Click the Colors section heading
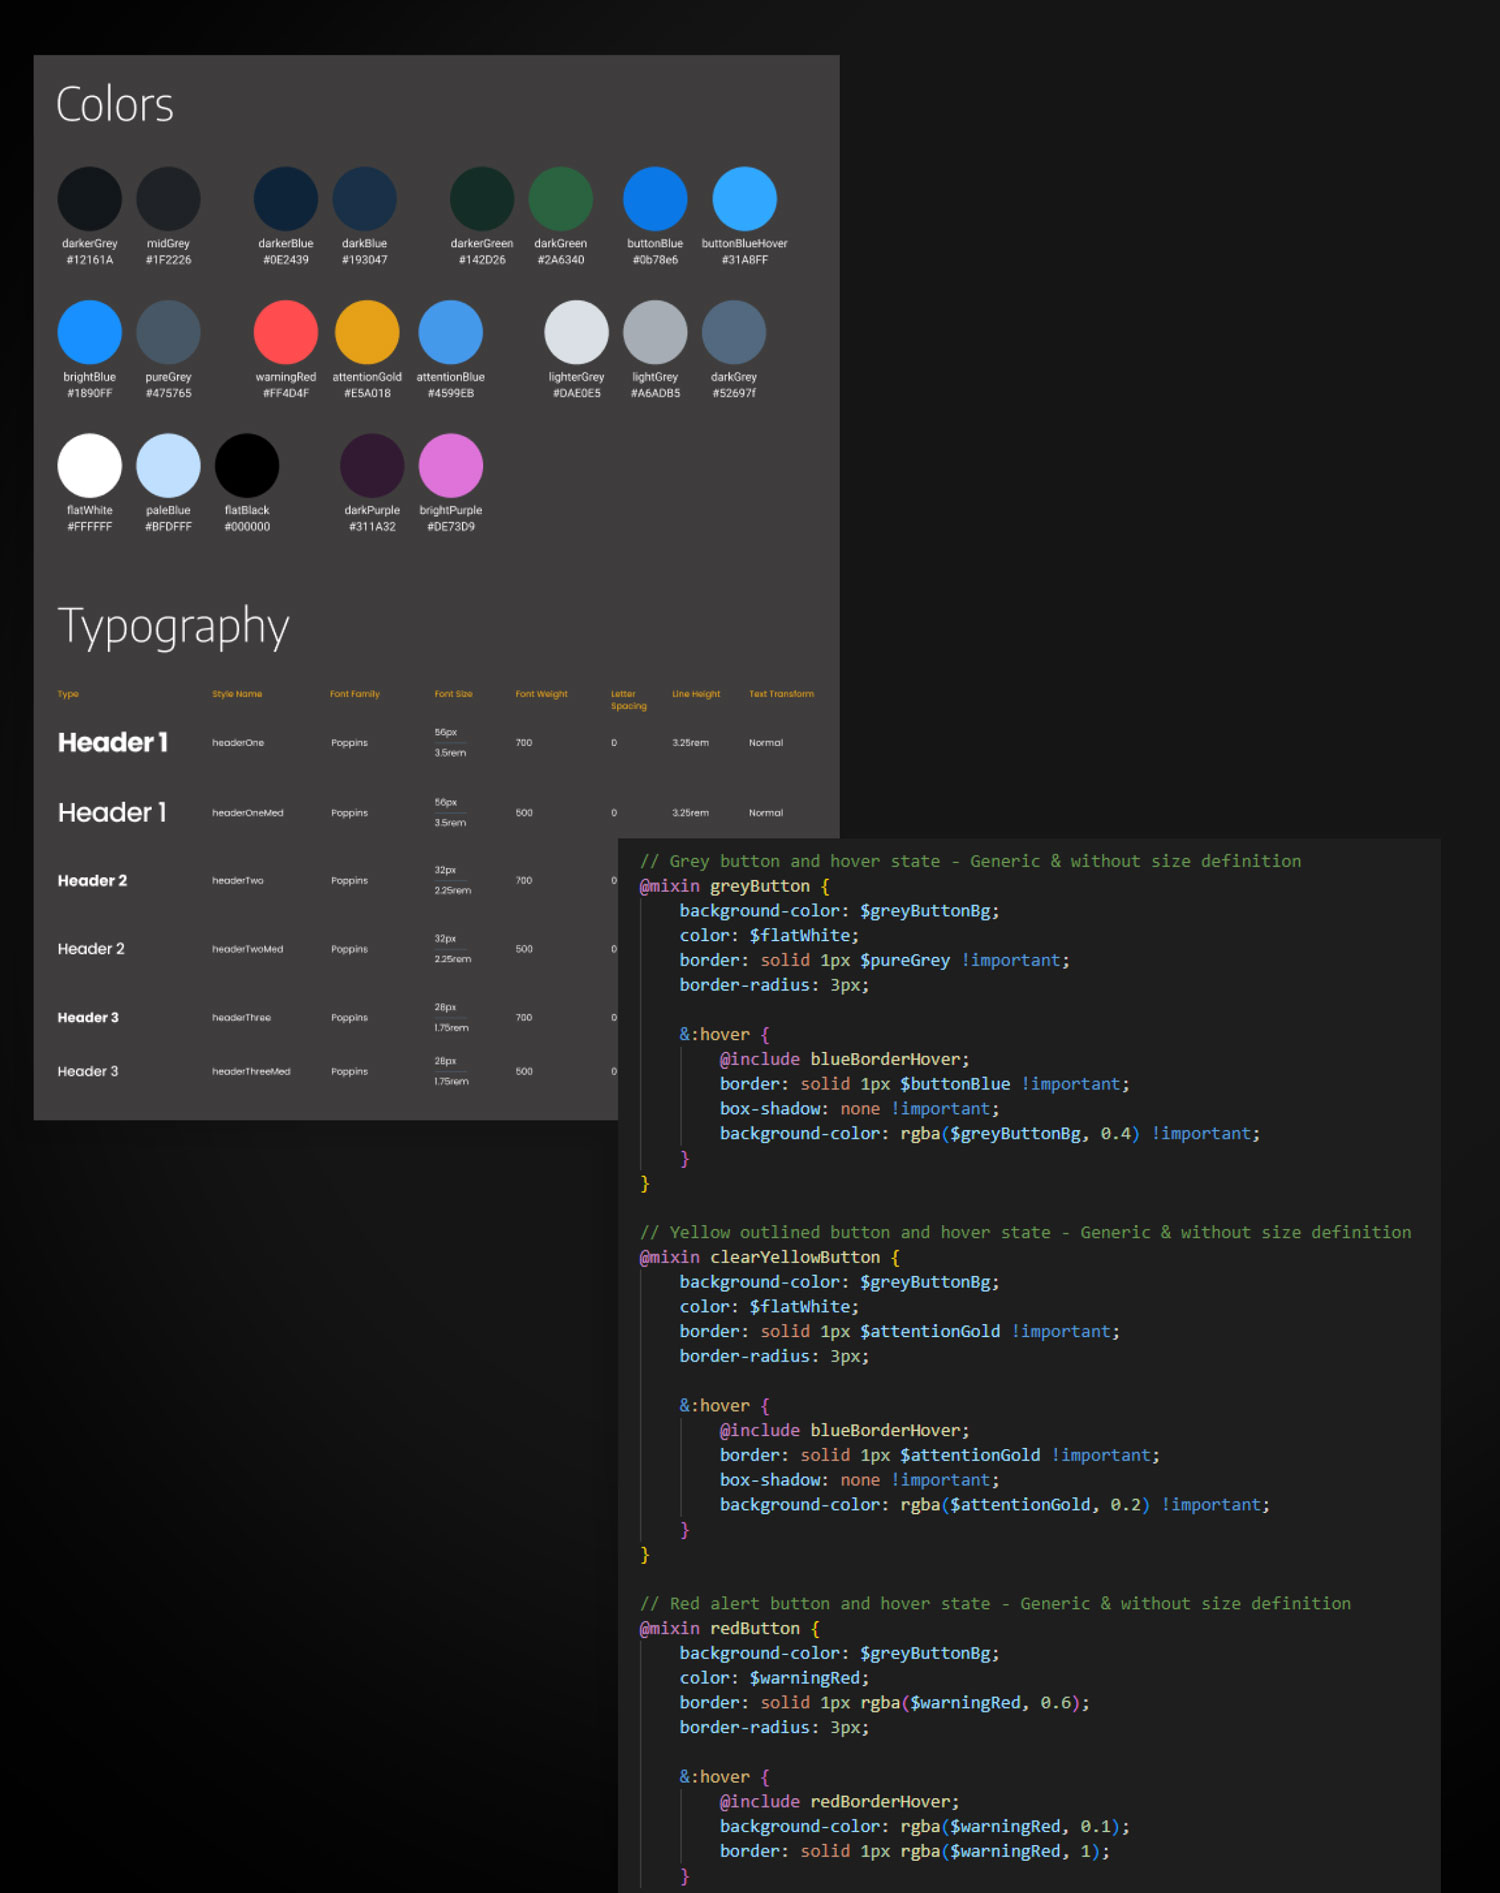Viewport: 1500px width, 1893px height. pyautogui.click(x=114, y=105)
